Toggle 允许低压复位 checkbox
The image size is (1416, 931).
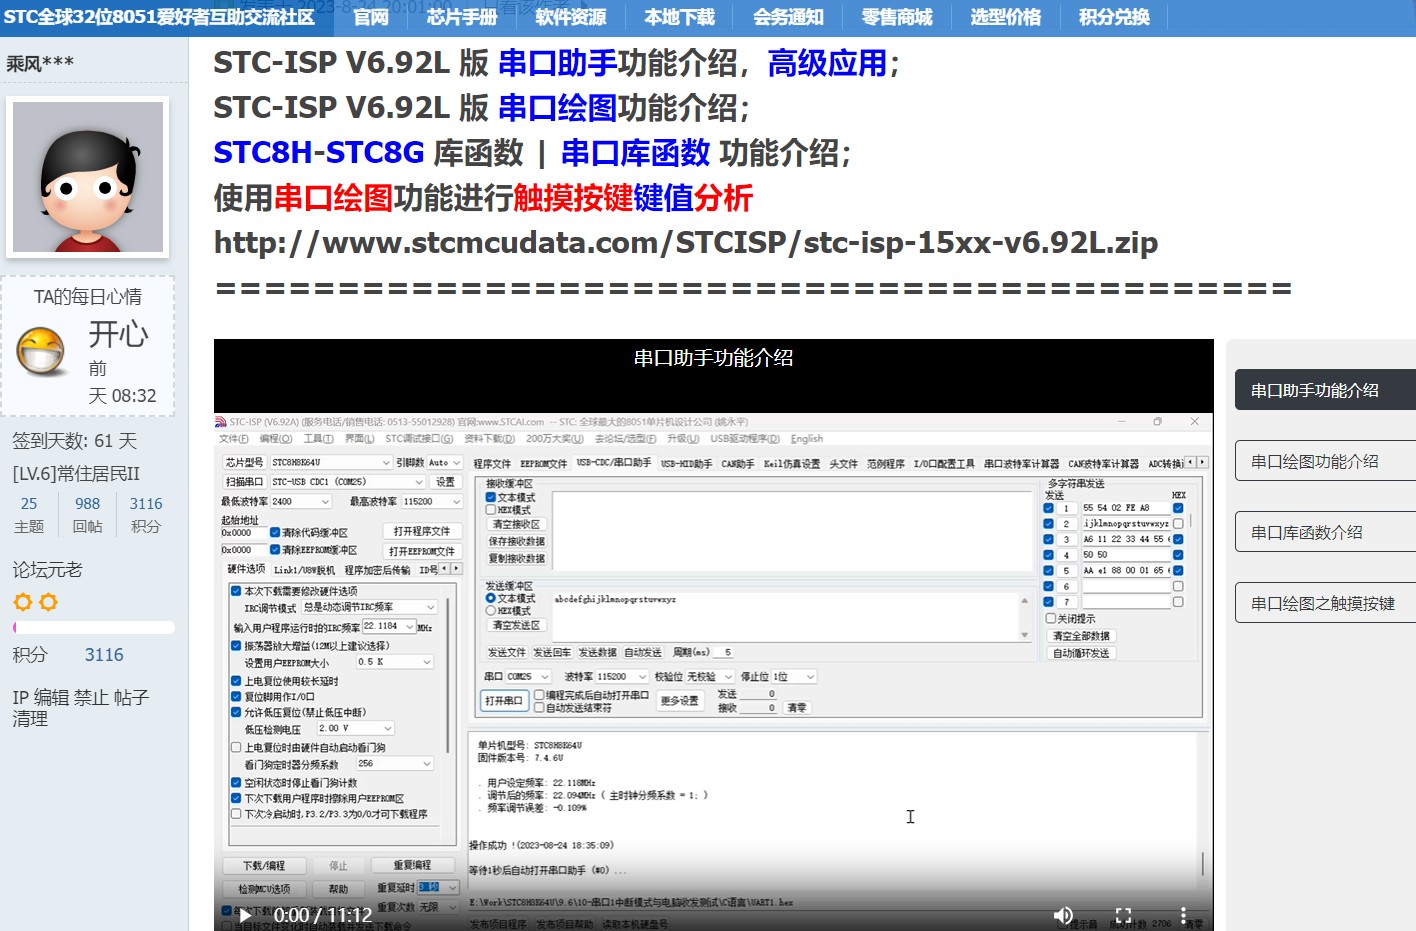click(236, 713)
